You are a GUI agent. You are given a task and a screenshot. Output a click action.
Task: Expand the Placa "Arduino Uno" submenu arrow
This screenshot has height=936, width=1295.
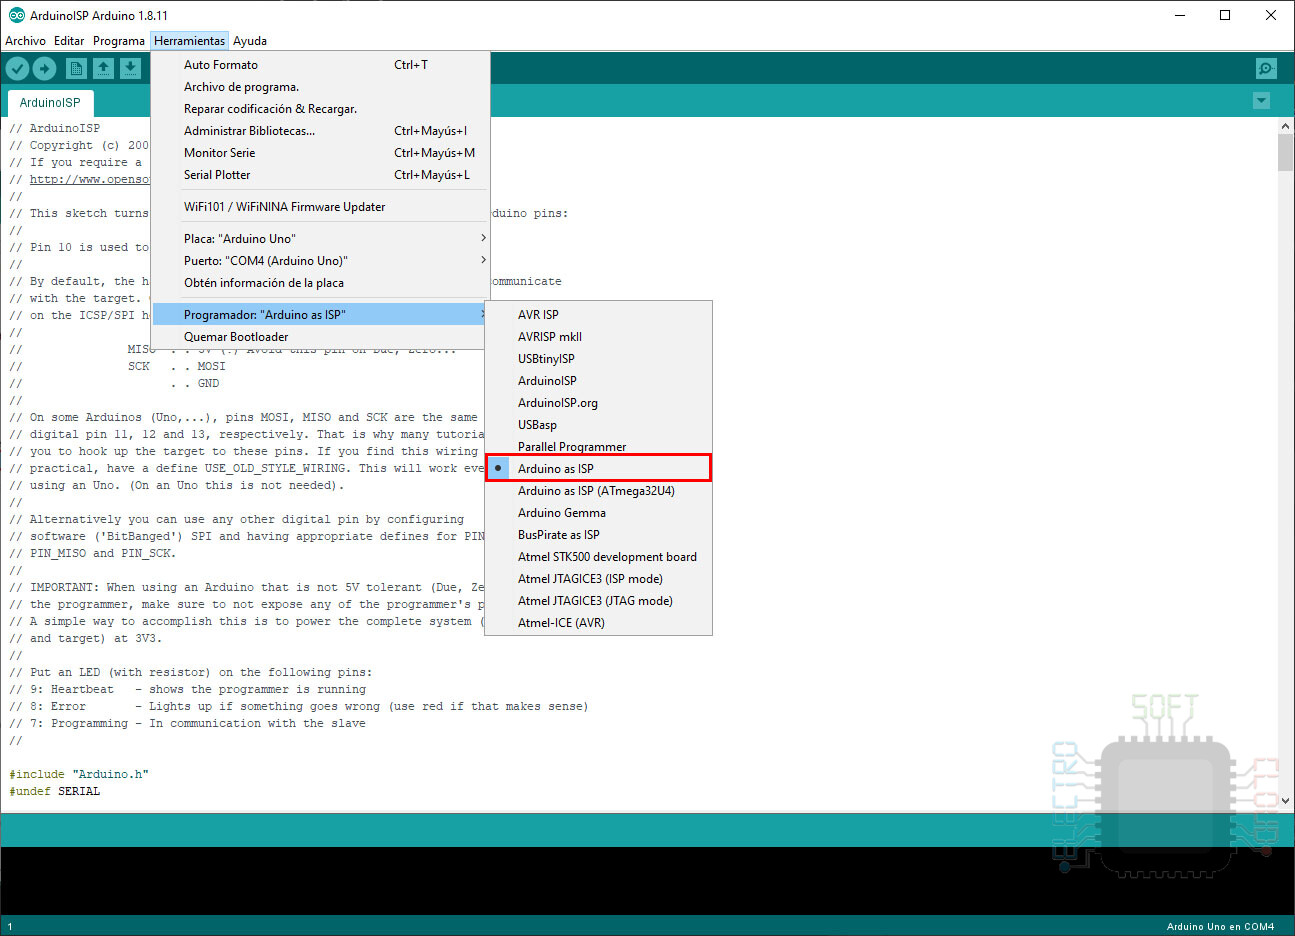click(483, 238)
